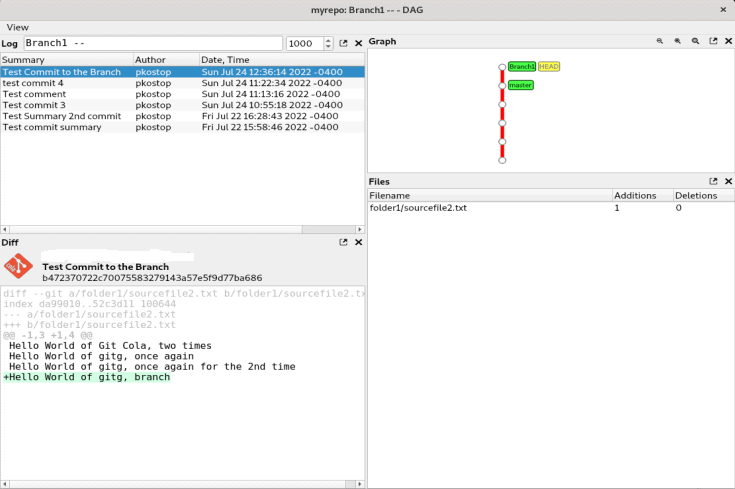
Task: Close the Graph panel
Action: (x=728, y=41)
